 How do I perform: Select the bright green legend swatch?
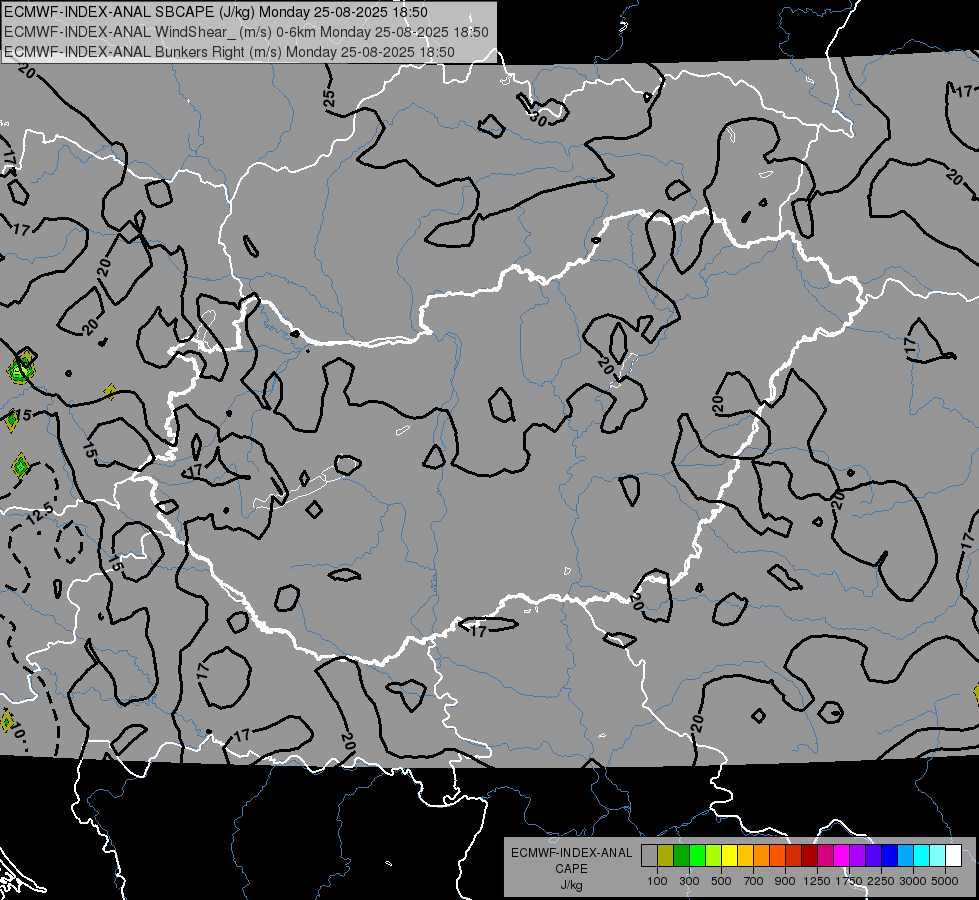pos(697,856)
